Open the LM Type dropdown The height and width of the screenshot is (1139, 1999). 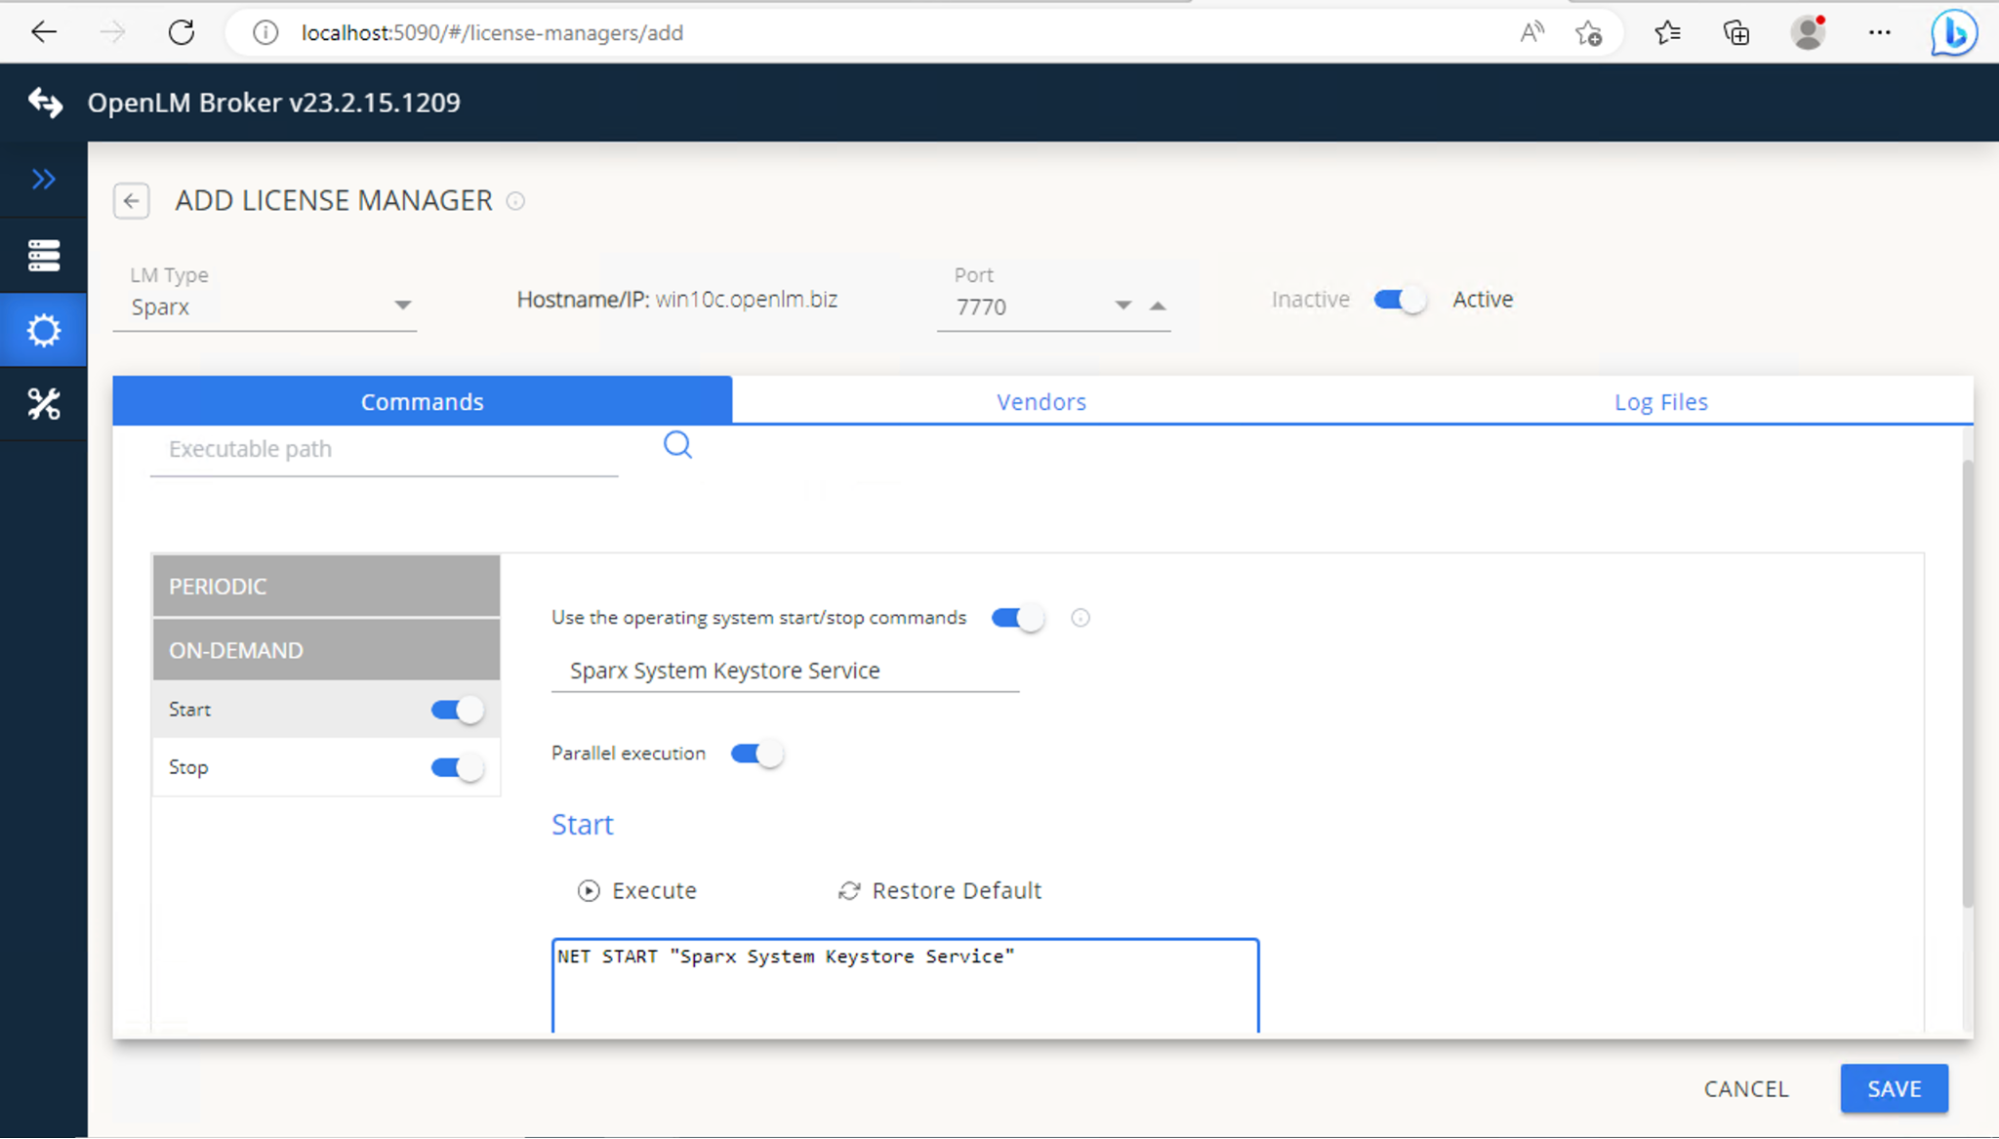tap(403, 305)
